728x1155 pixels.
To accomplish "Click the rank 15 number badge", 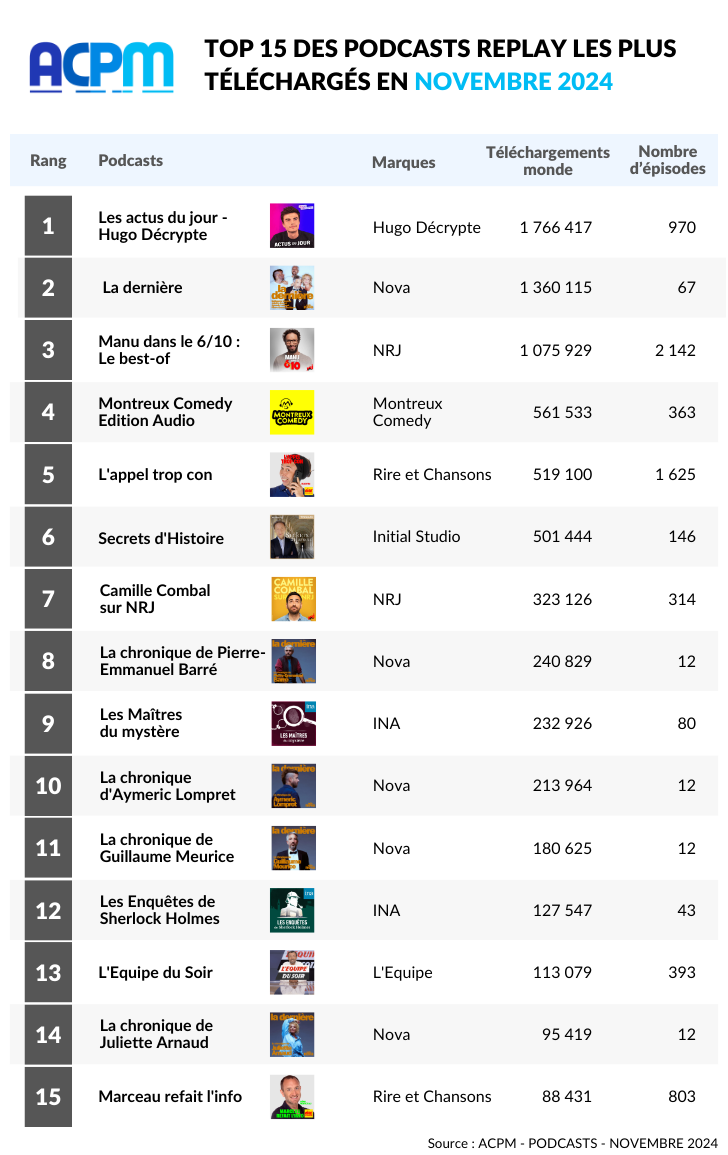I will [48, 1097].
